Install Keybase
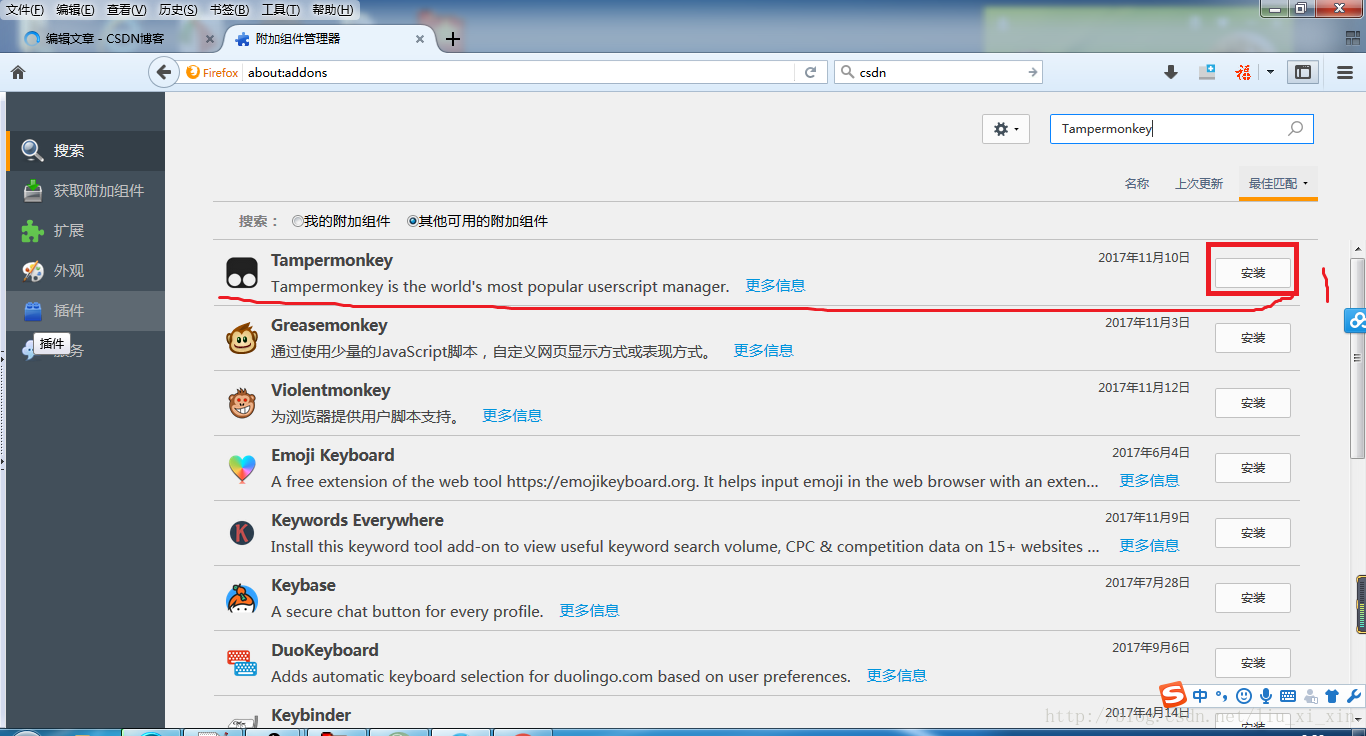The width and height of the screenshot is (1366, 736). pos(1253,598)
